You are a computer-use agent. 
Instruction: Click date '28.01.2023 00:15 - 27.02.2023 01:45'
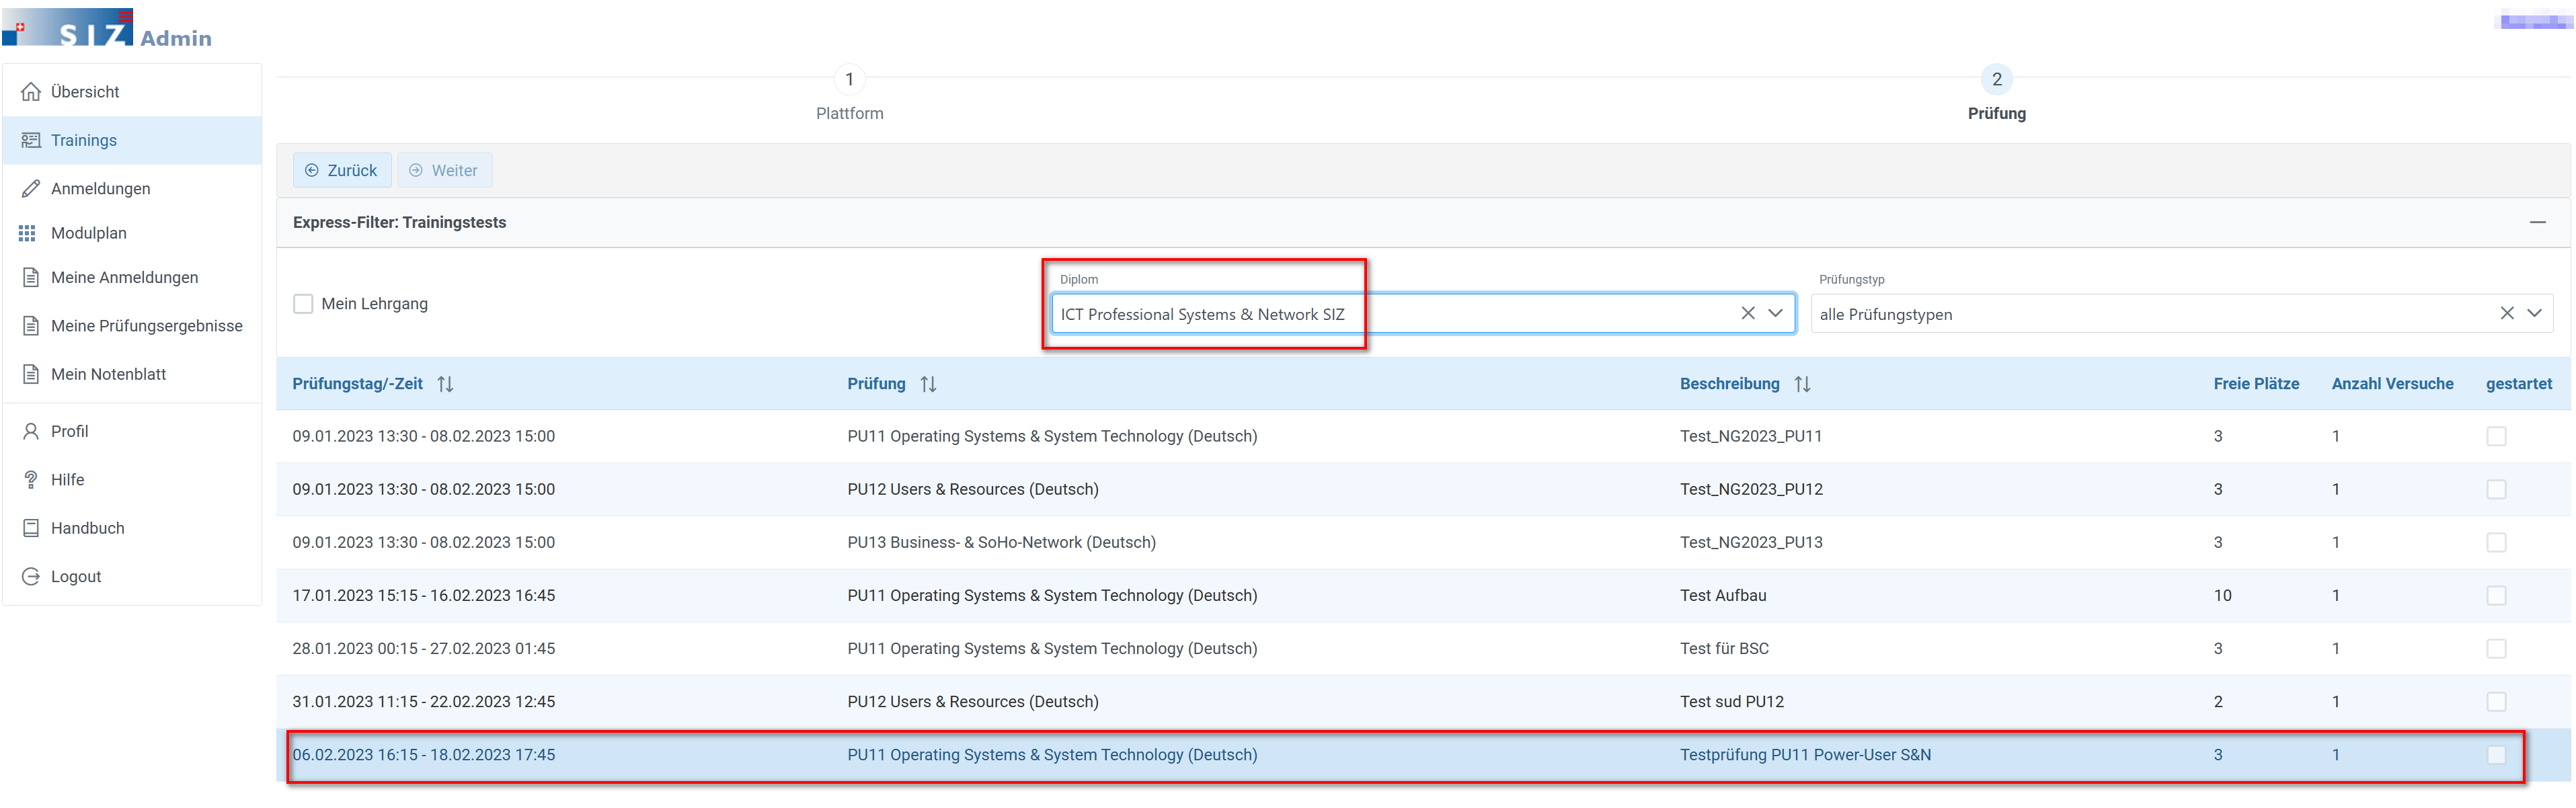tap(423, 648)
